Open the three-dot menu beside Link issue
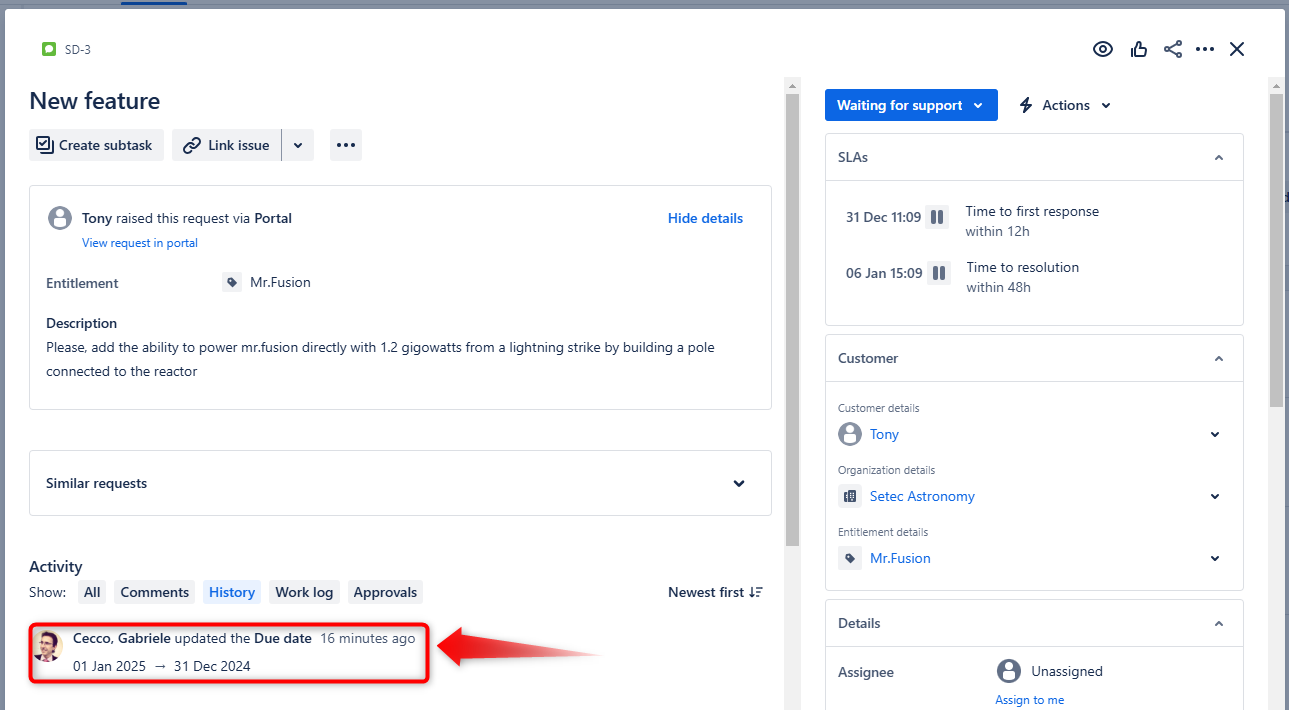 (x=346, y=145)
